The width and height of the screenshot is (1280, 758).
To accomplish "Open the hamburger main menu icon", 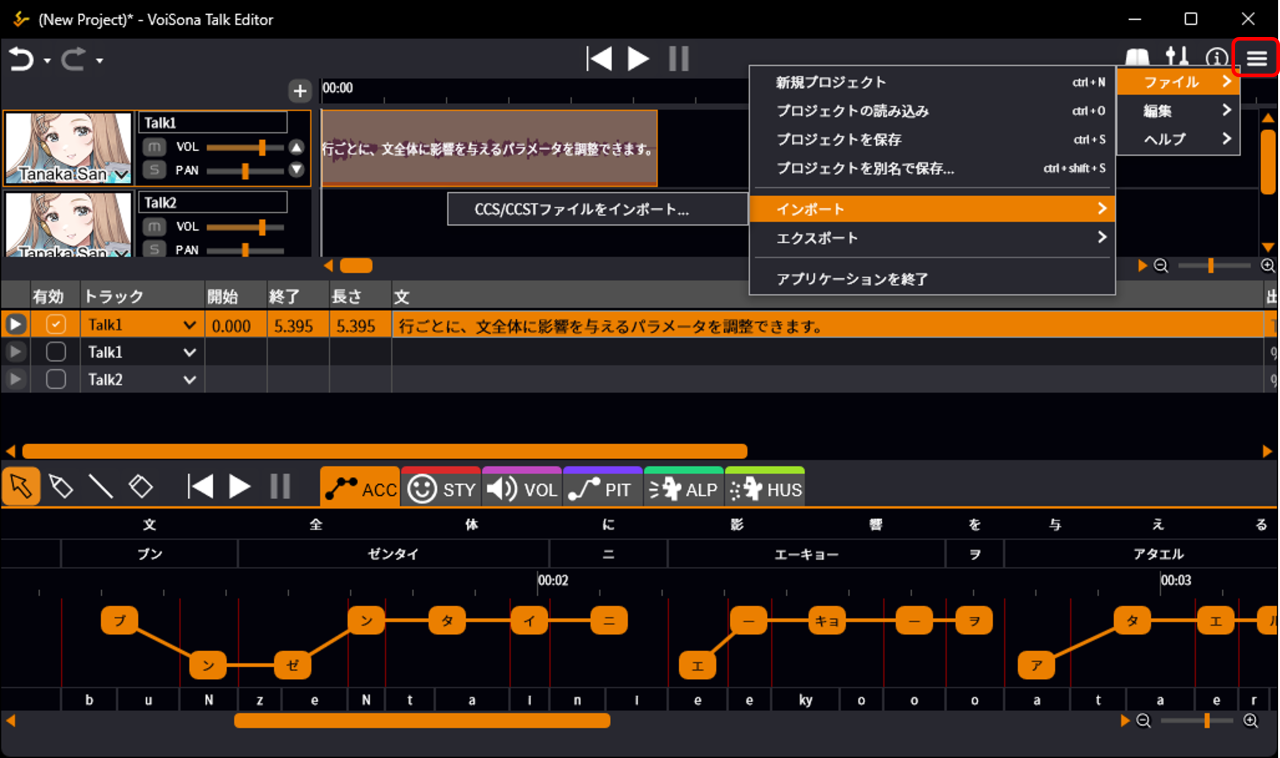I will tap(1256, 59).
